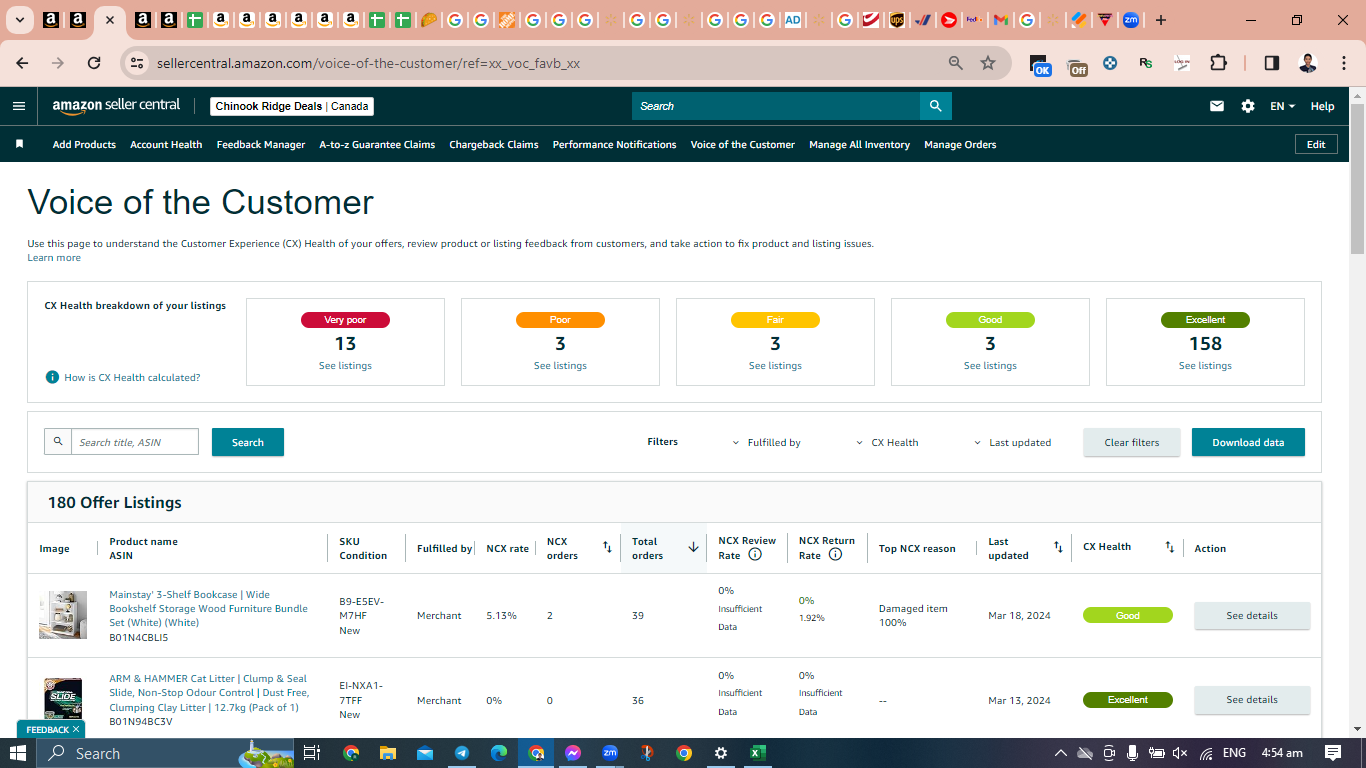See listings with Fair CX Health
The height and width of the screenshot is (768, 1366).
pyautogui.click(x=775, y=366)
